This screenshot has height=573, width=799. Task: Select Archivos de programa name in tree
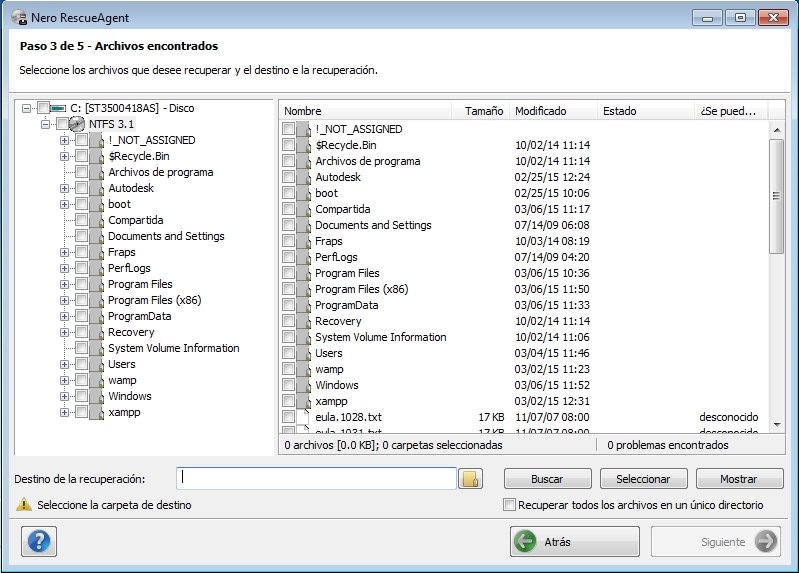(161, 172)
